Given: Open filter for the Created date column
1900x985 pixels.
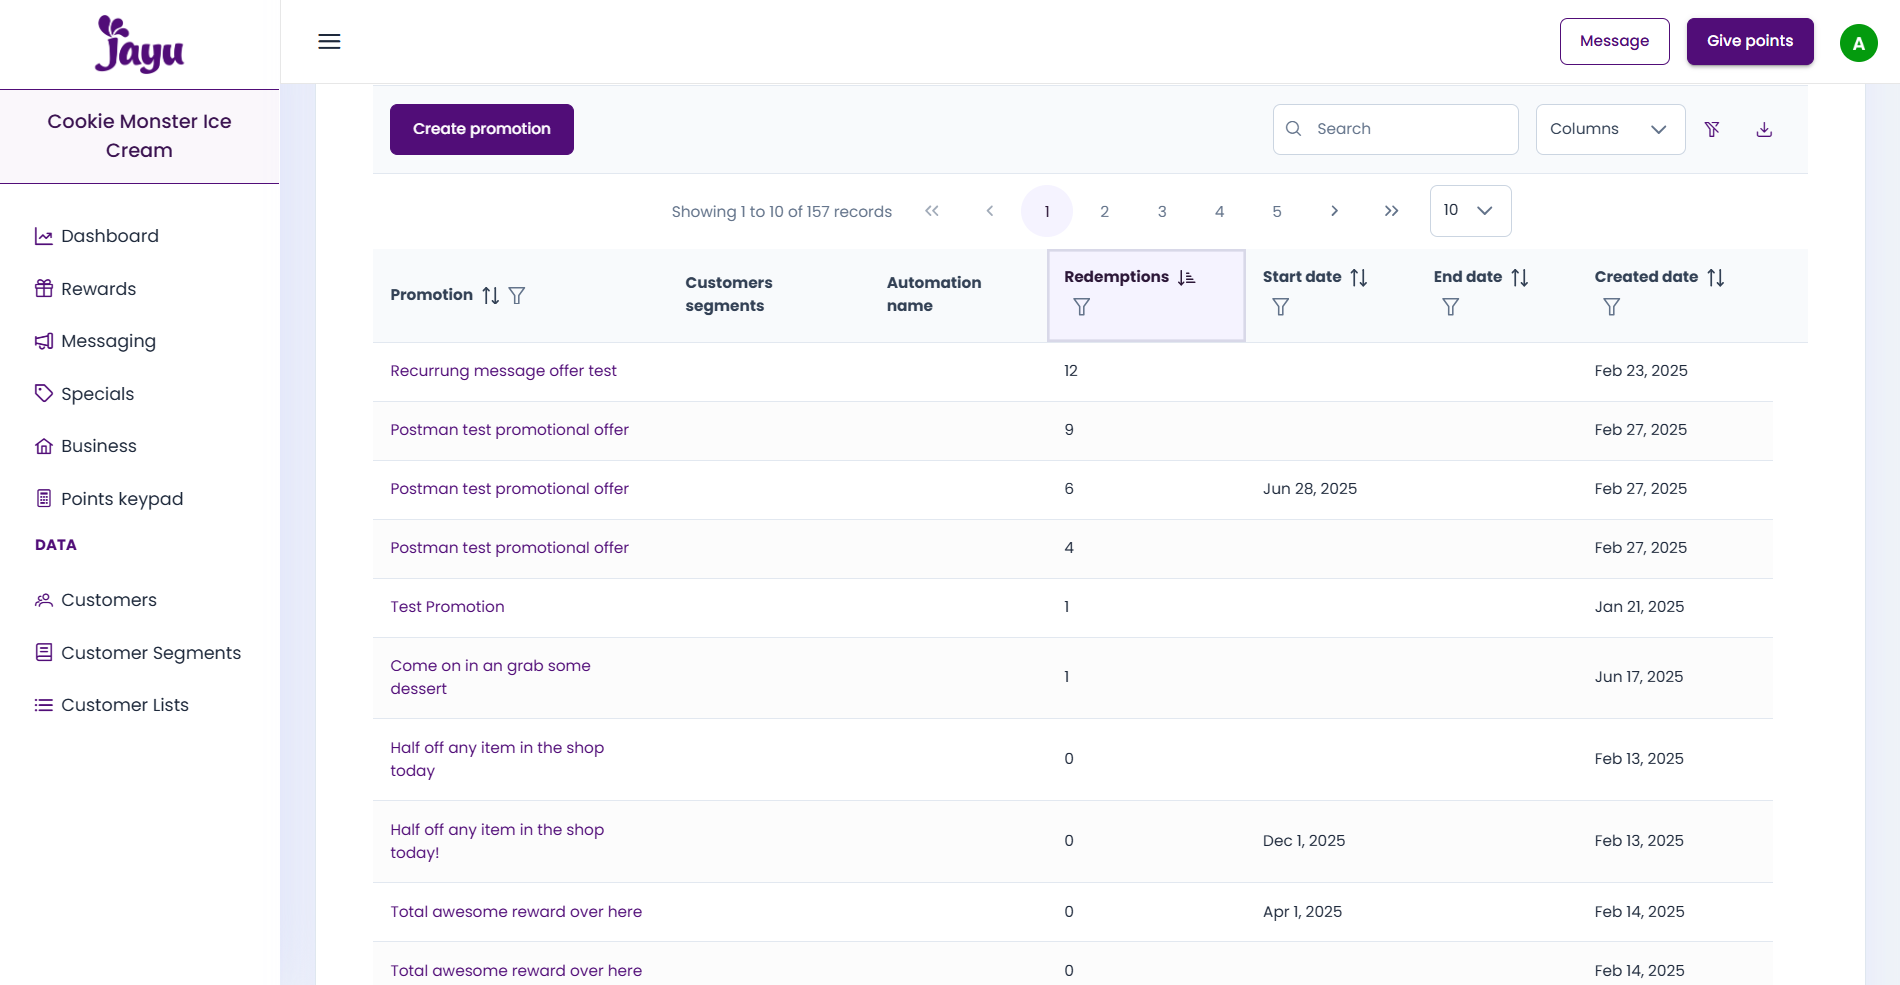Looking at the screenshot, I should pos(1611,307).
